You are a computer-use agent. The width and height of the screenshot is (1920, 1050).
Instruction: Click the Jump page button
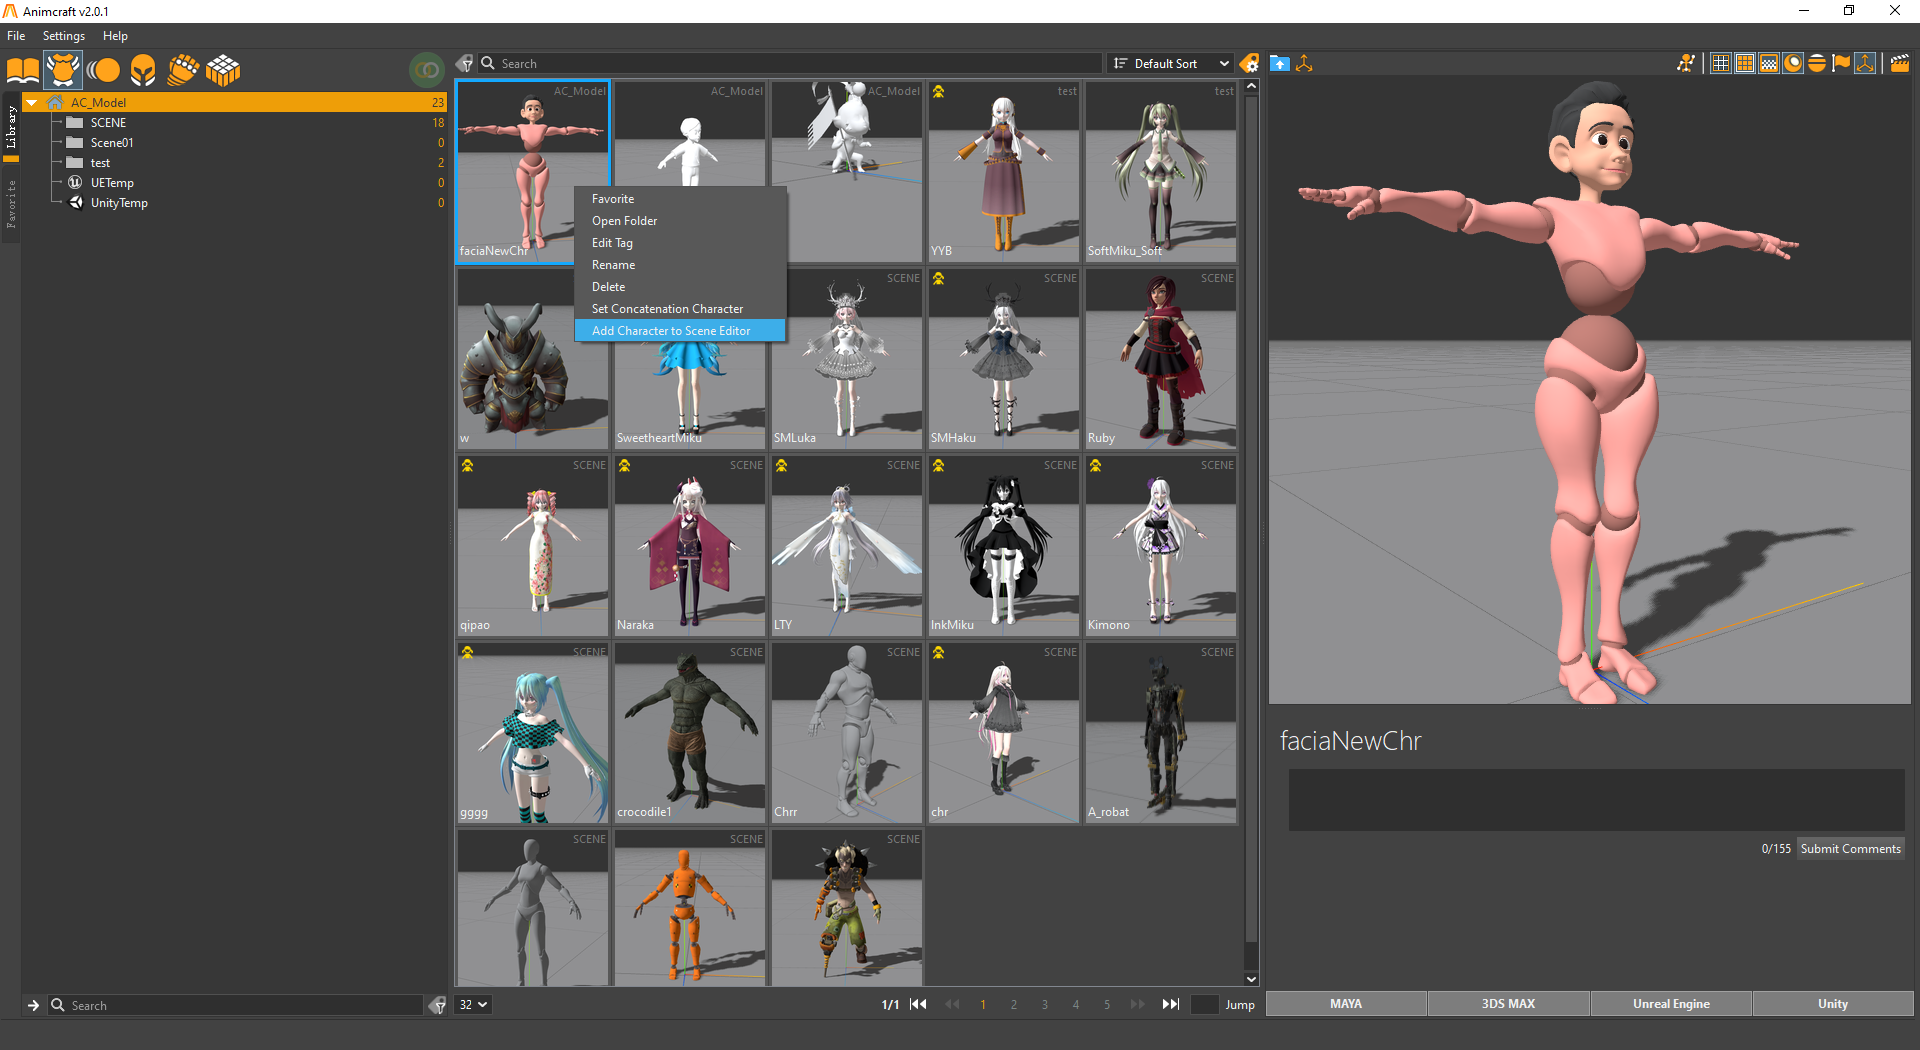click(x=1240, y=1005)
